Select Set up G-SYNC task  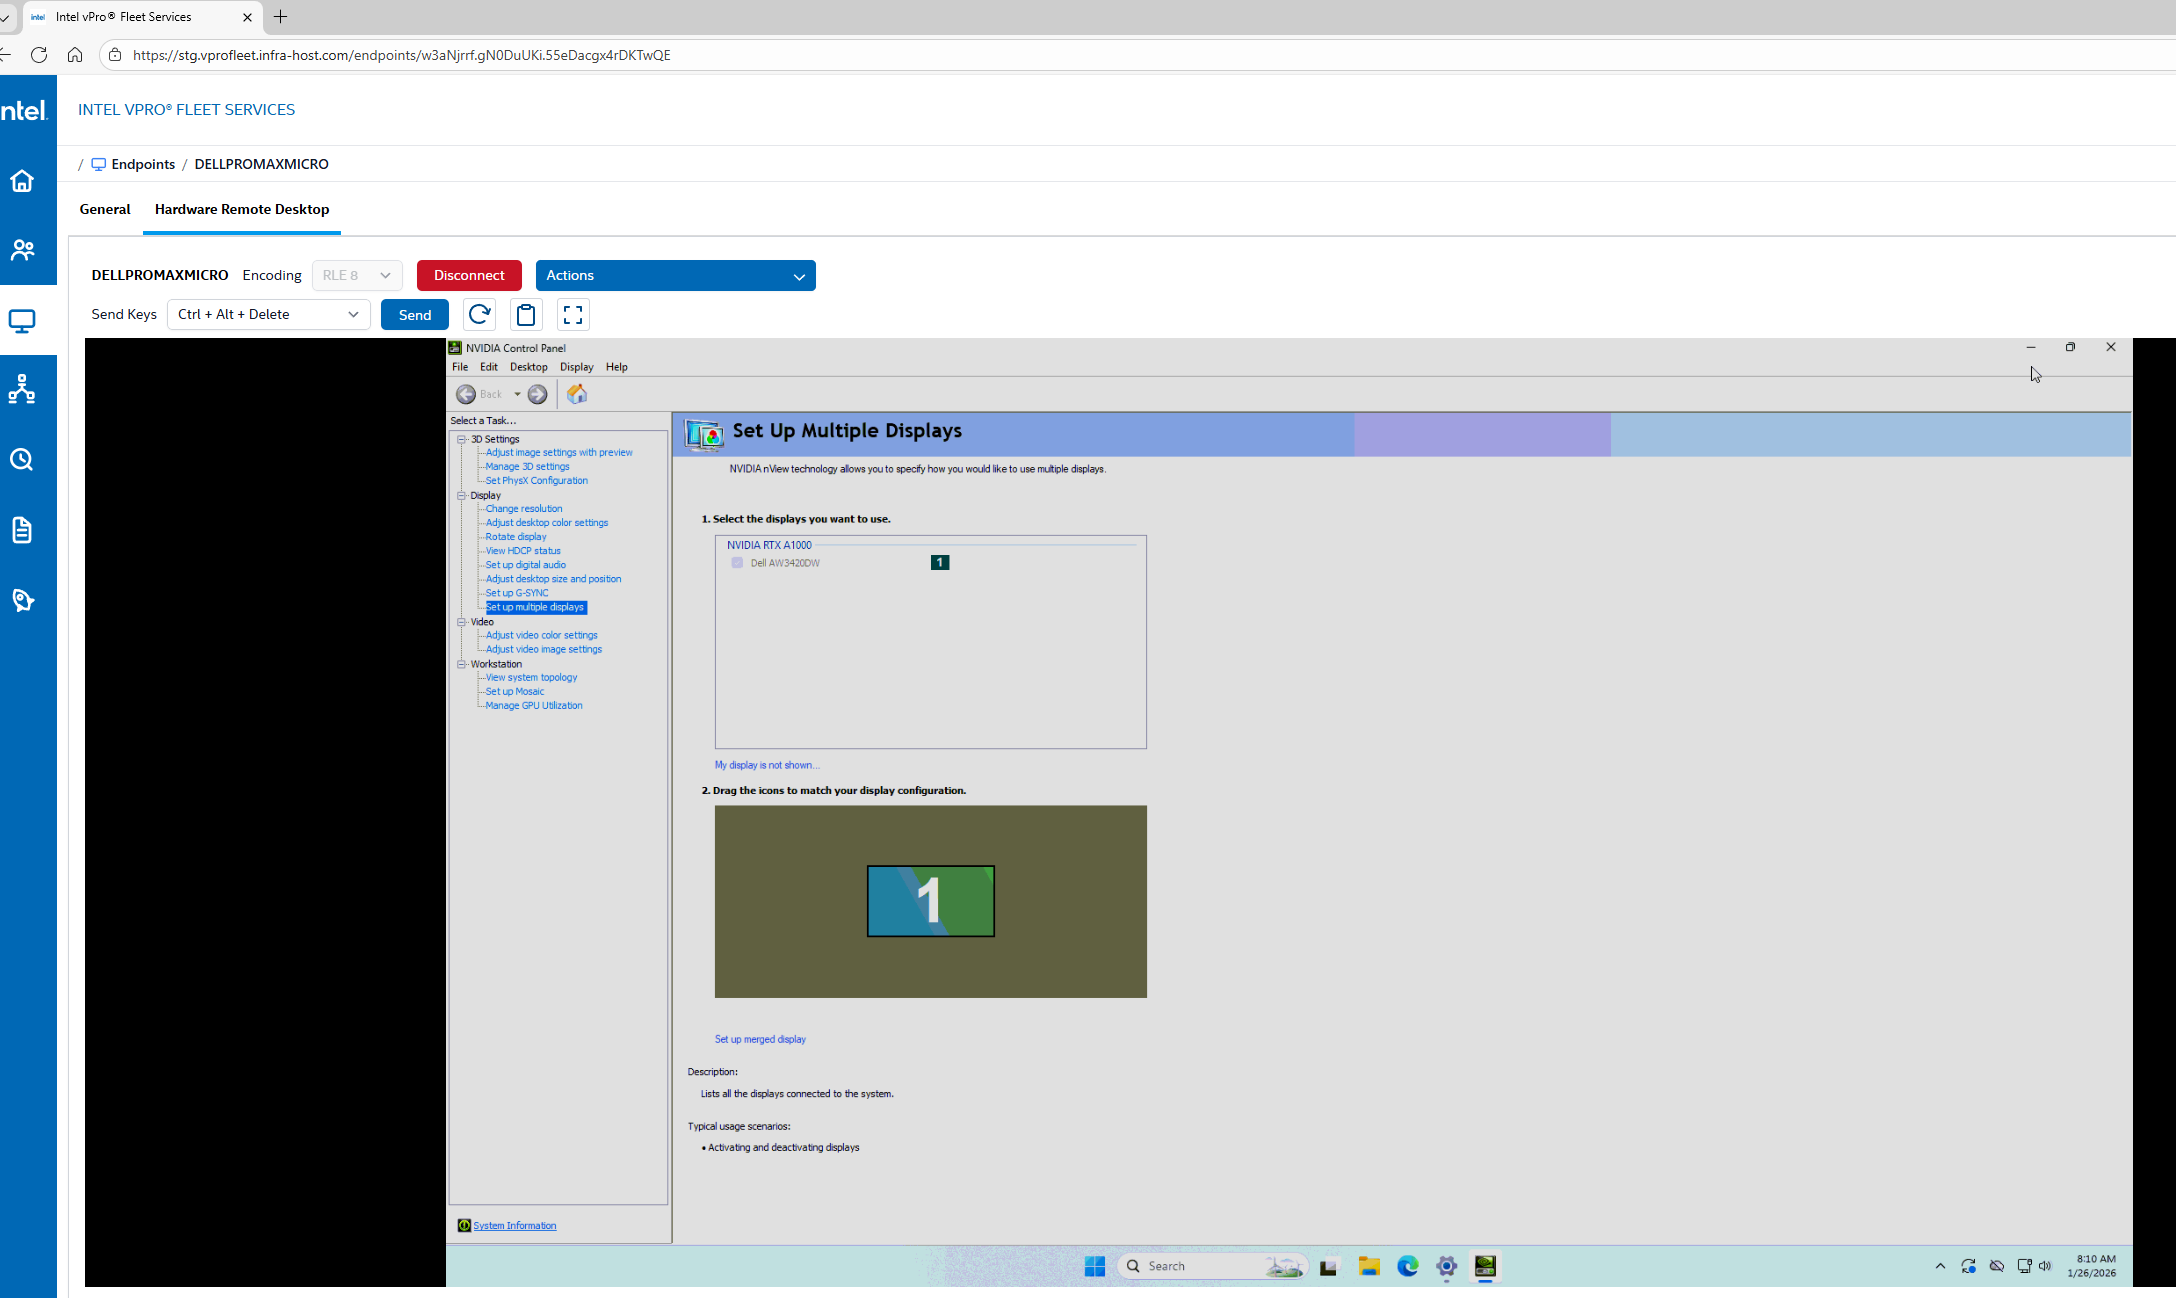click(x=517, y=593)
